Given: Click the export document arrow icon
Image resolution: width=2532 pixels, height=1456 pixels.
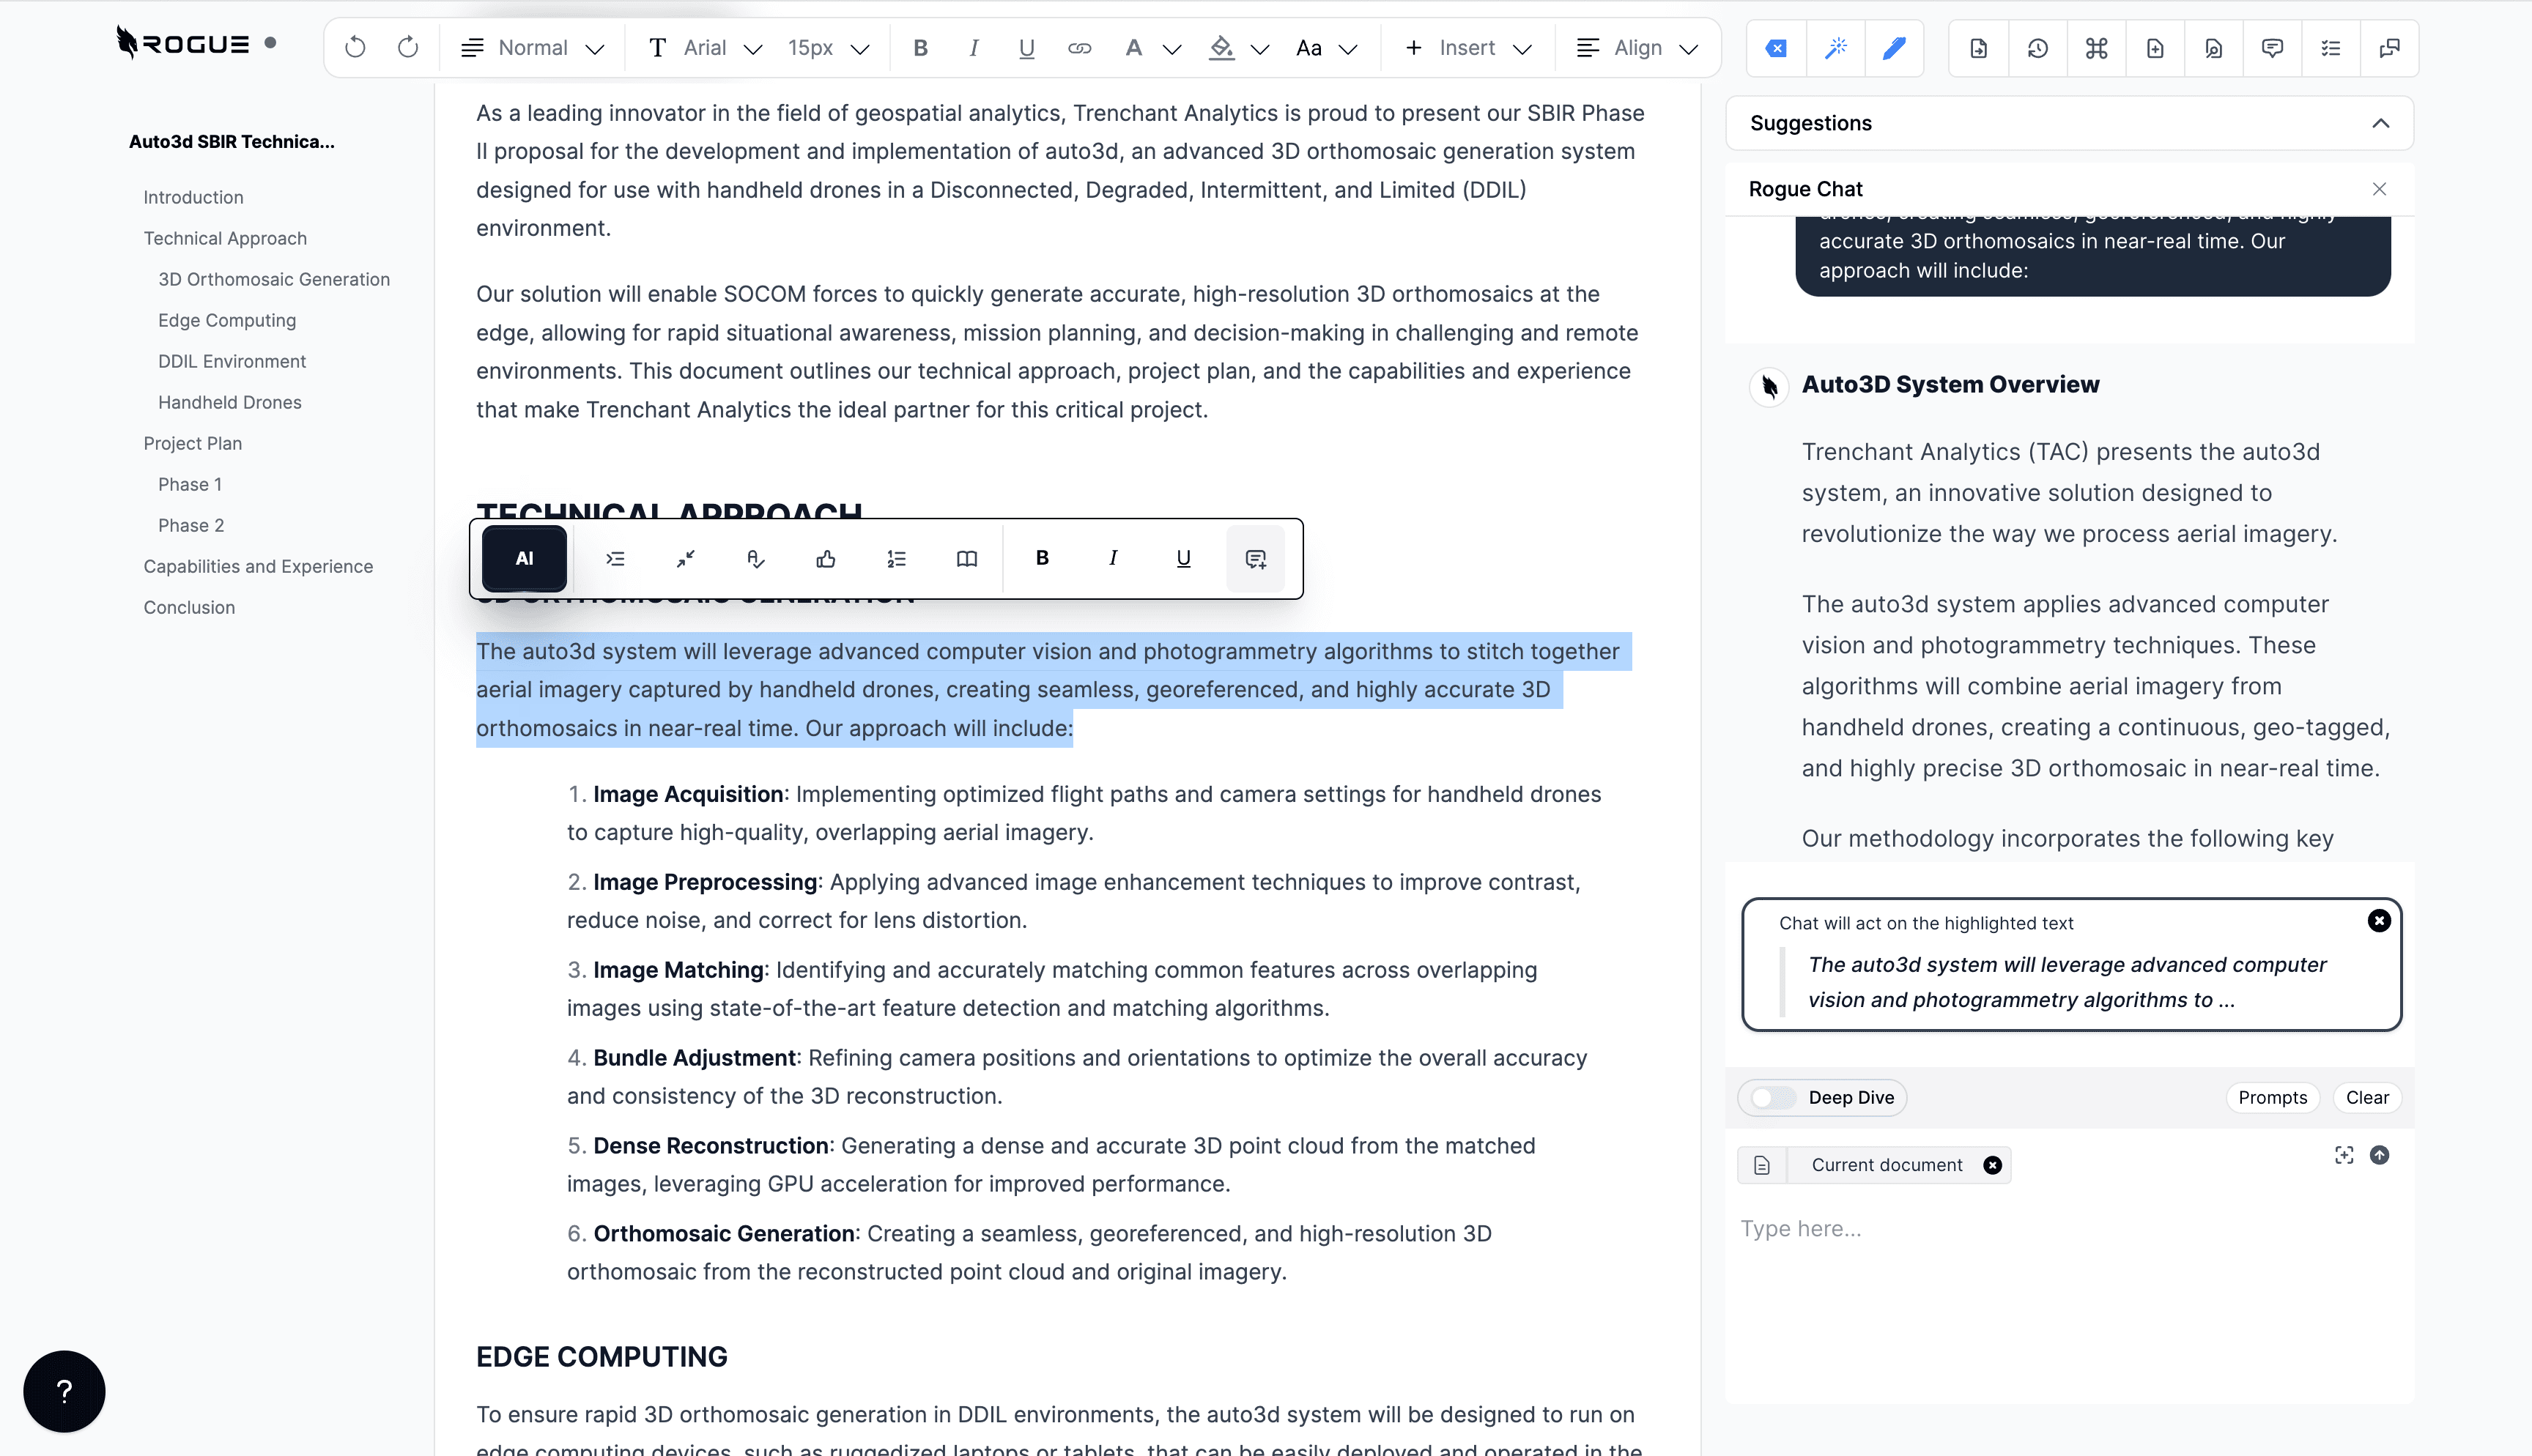Looking at the screenshot, I should click(x=1978, y=48).
